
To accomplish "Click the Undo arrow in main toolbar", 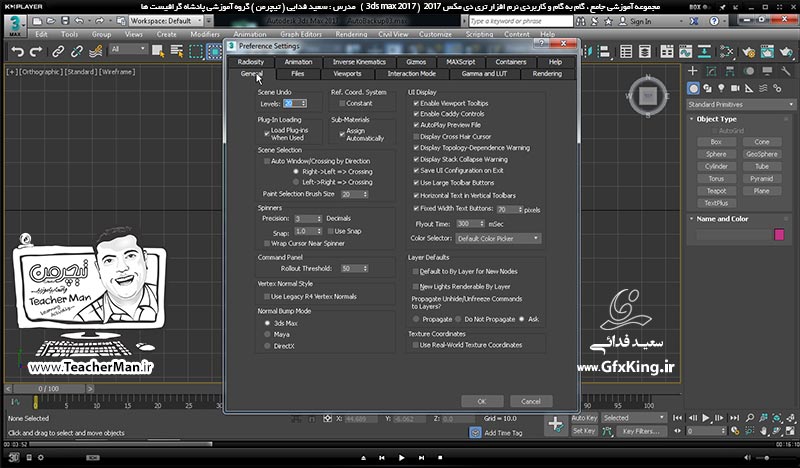I will [x=17, y=52].
